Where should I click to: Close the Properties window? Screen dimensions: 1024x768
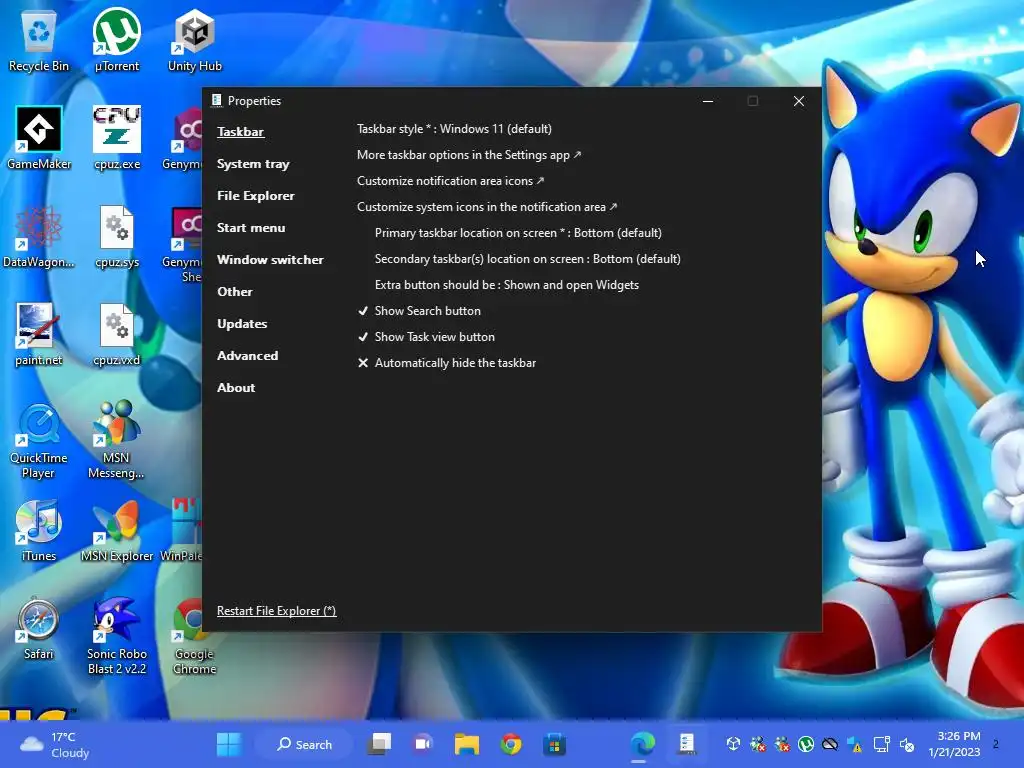[799, 101]
